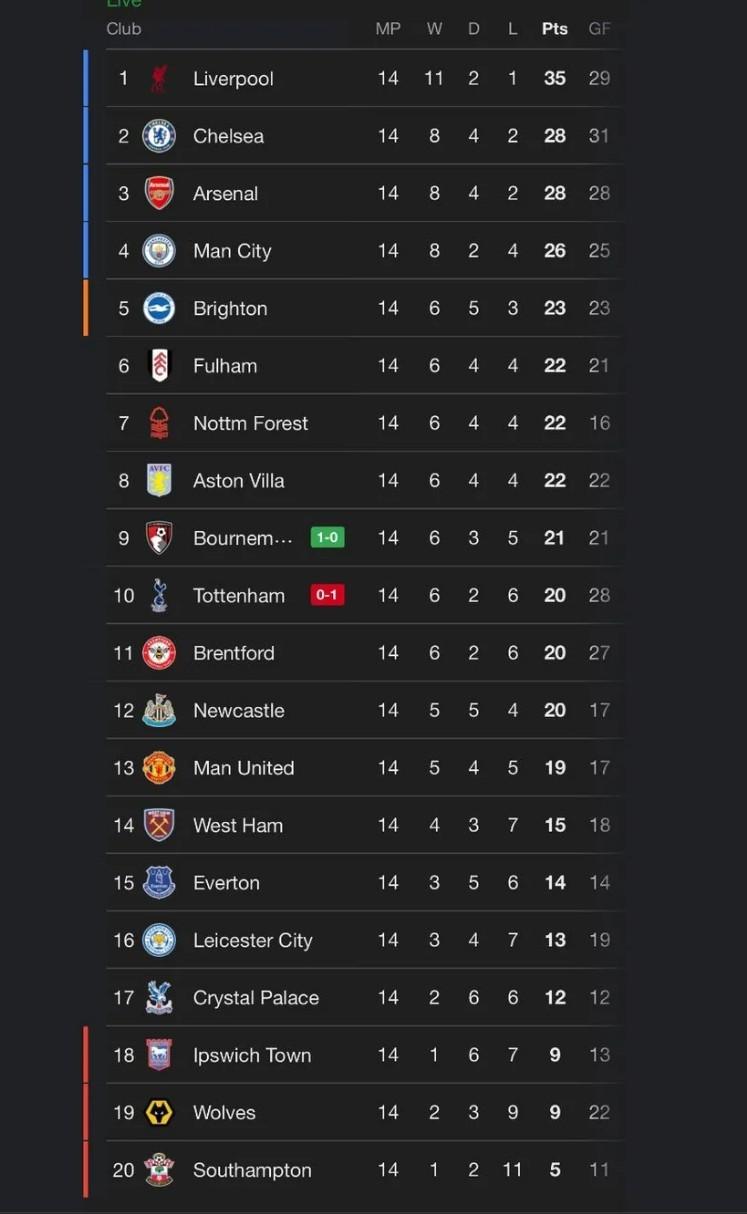Click the Liverpool club crest

pos(159,78)
